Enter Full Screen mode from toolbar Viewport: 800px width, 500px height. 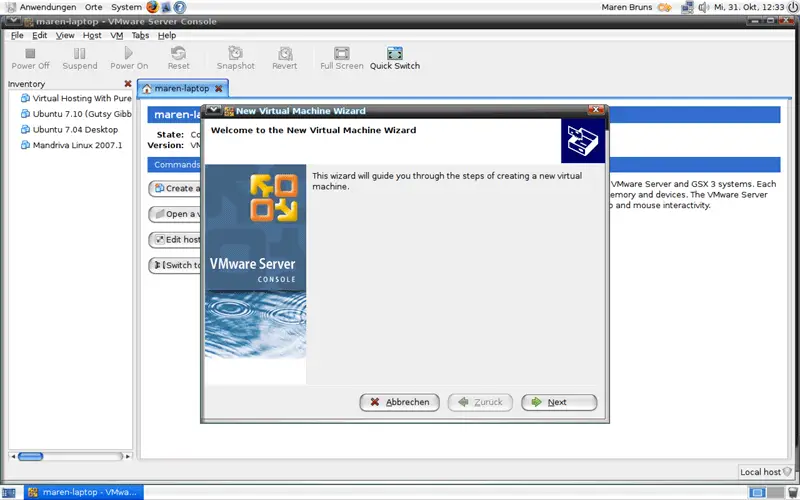click(x=342, y=54)
